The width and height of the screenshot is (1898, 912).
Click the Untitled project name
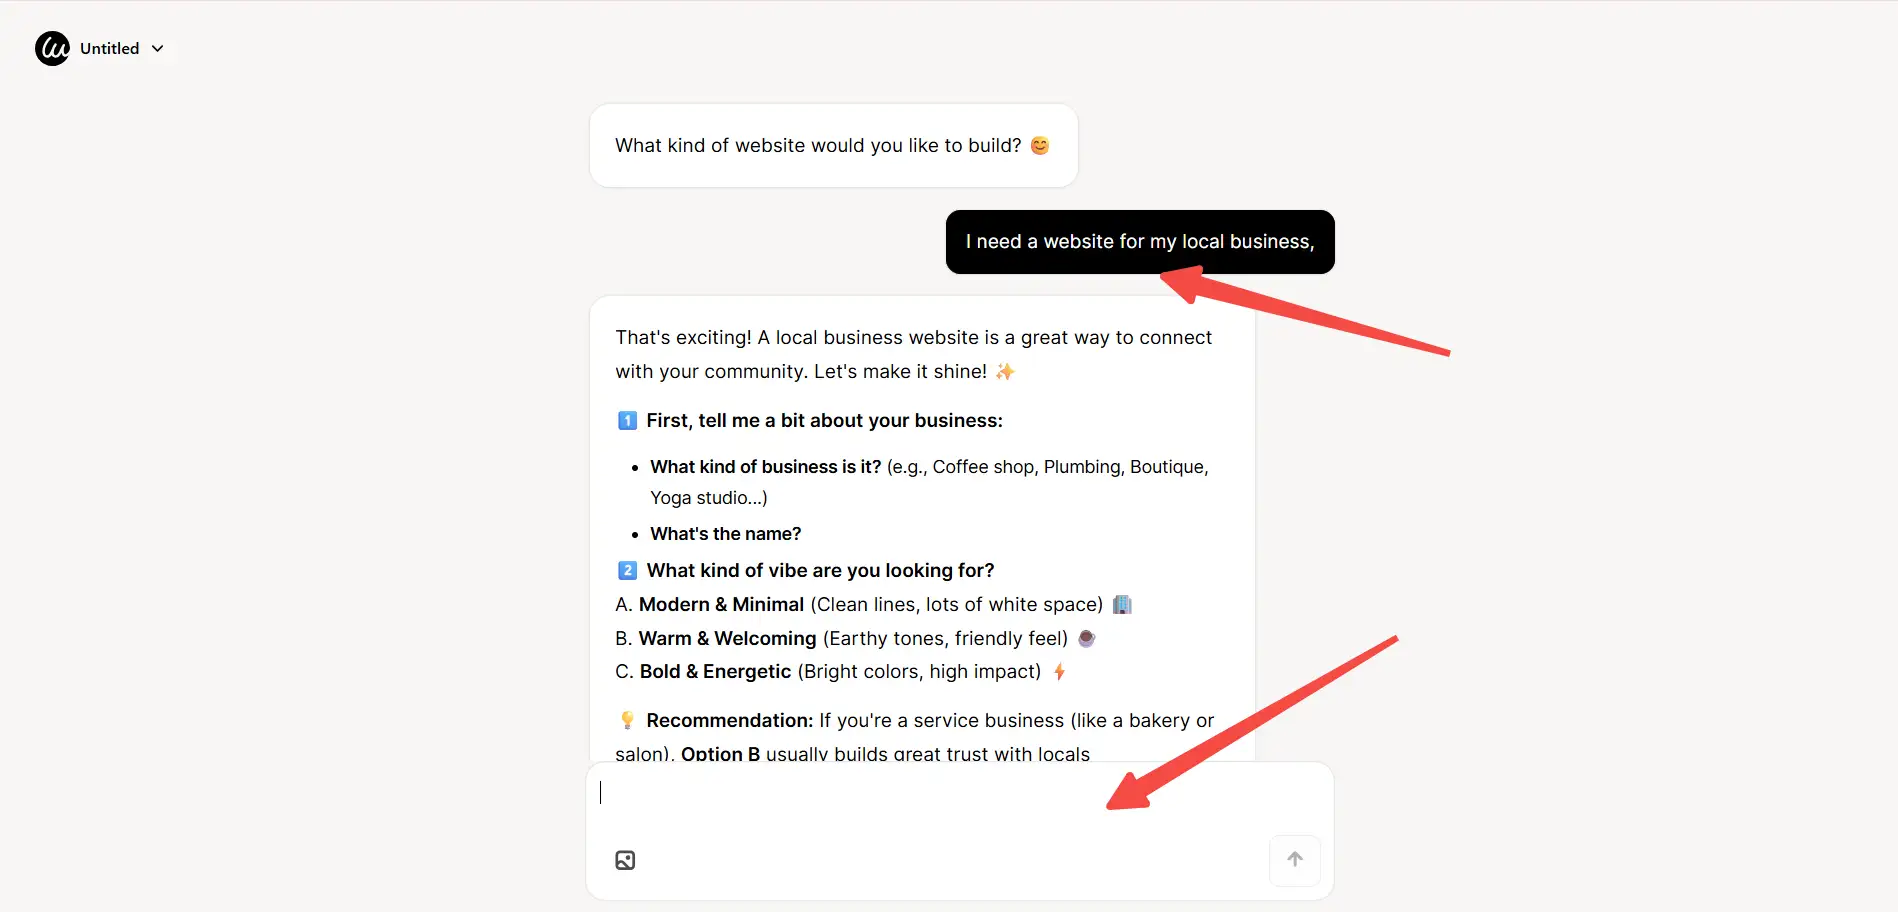[x=109, y=48]
